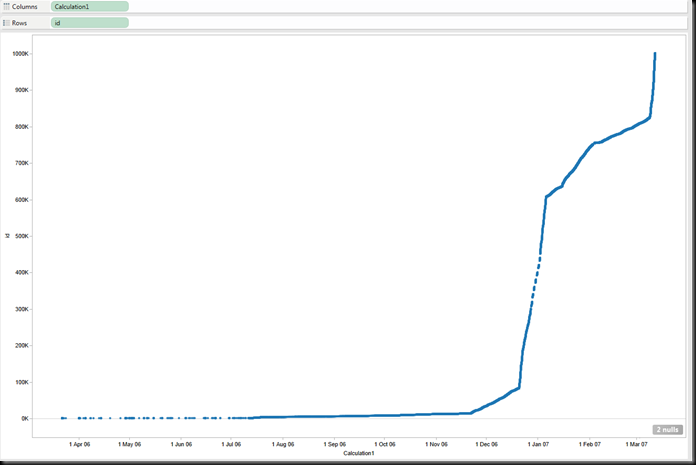The width and height of the screenshot is (696, 465).
Task: Click the 1 Mar 07 axis label
Action: coord(637,444)
